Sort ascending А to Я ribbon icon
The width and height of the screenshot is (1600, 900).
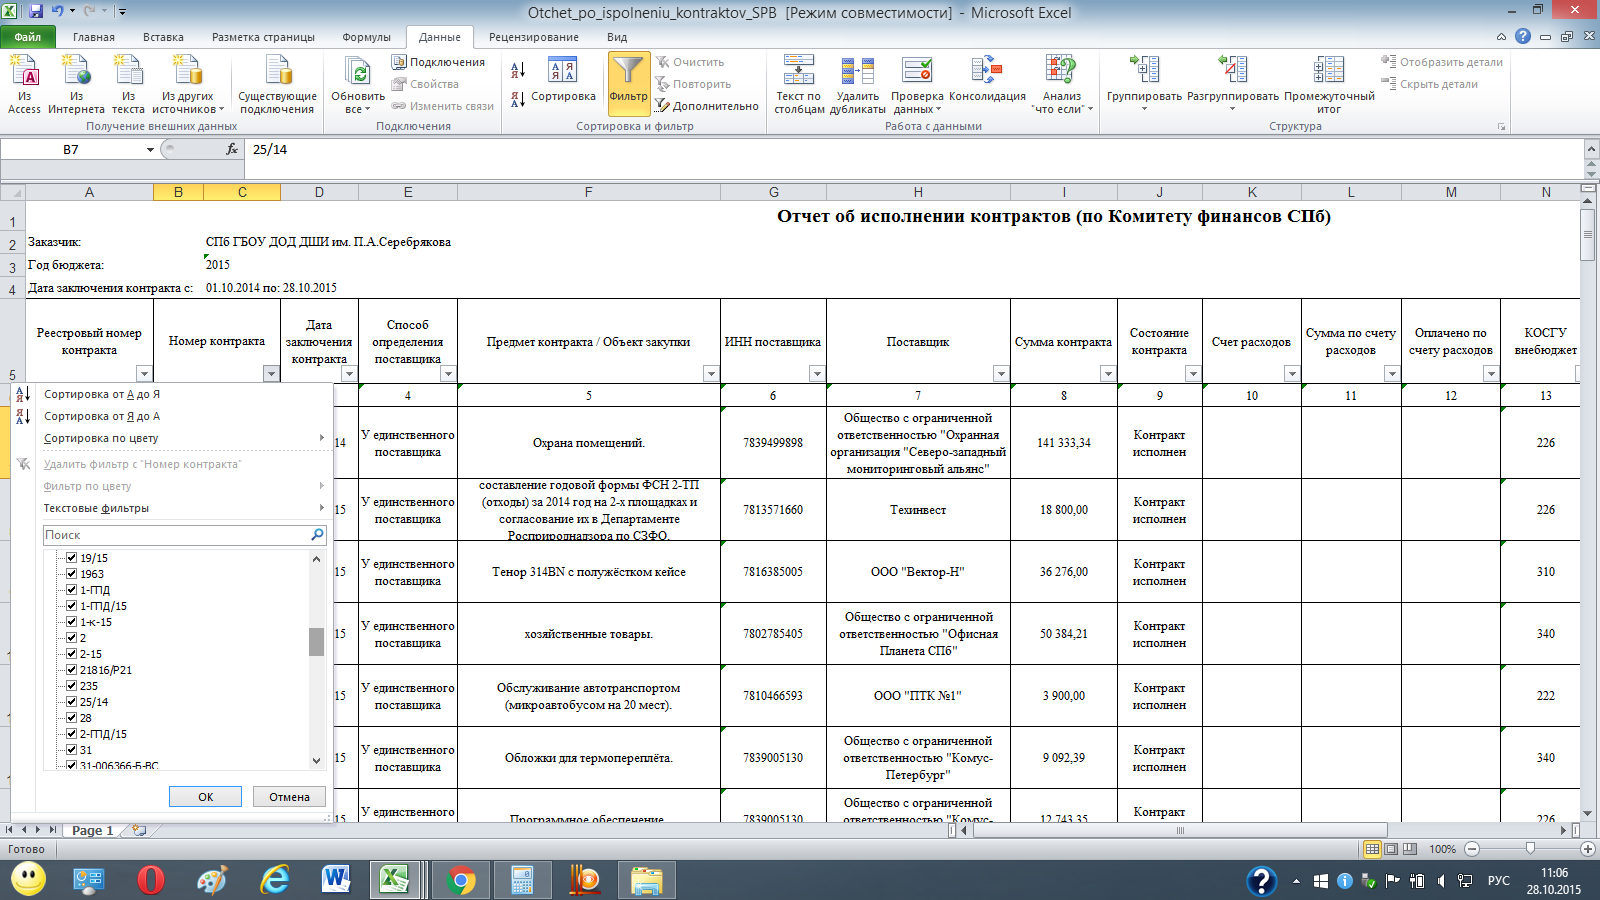click(518, 70)
